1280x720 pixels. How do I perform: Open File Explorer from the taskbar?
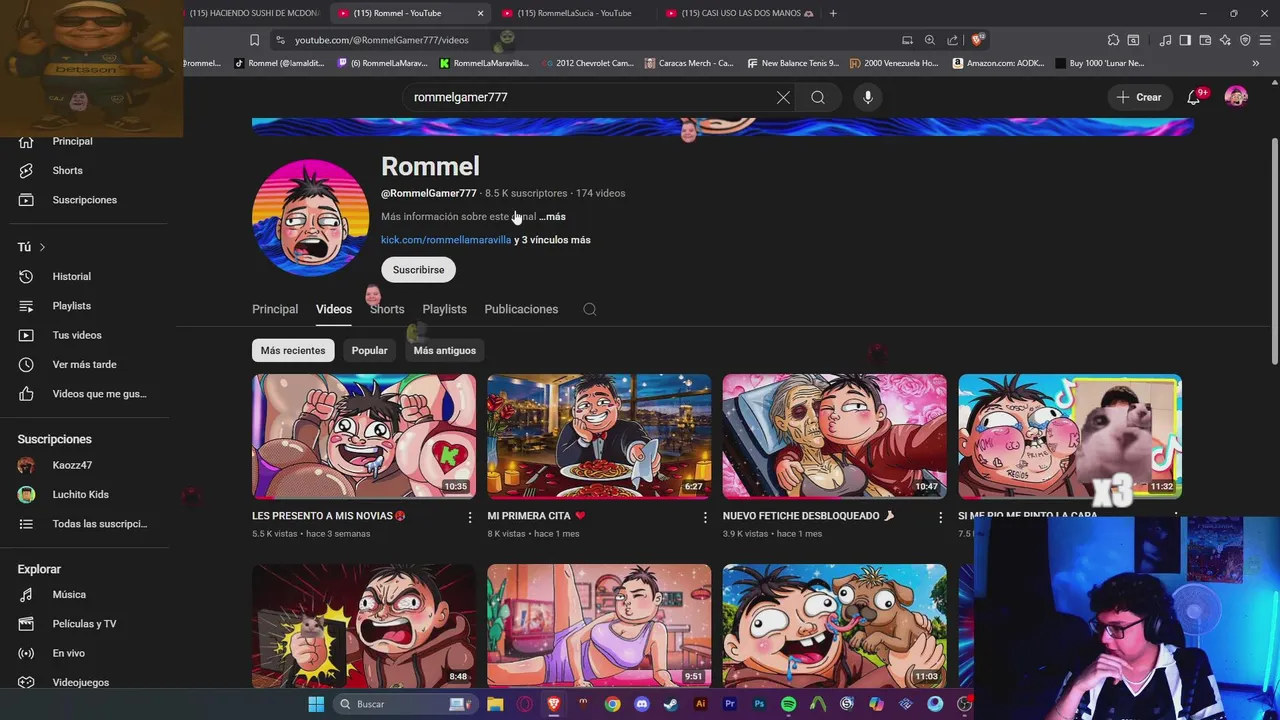click(x=495, y=704)
